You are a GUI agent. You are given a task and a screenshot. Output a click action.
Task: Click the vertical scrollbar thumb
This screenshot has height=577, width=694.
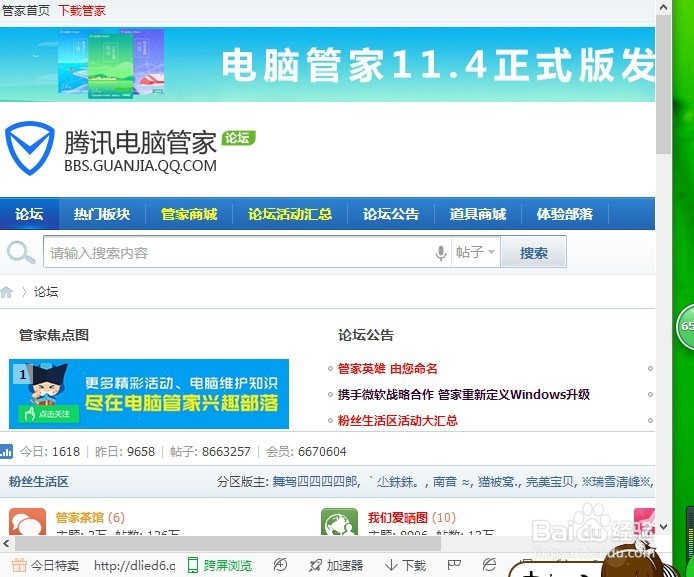(663, 84)
